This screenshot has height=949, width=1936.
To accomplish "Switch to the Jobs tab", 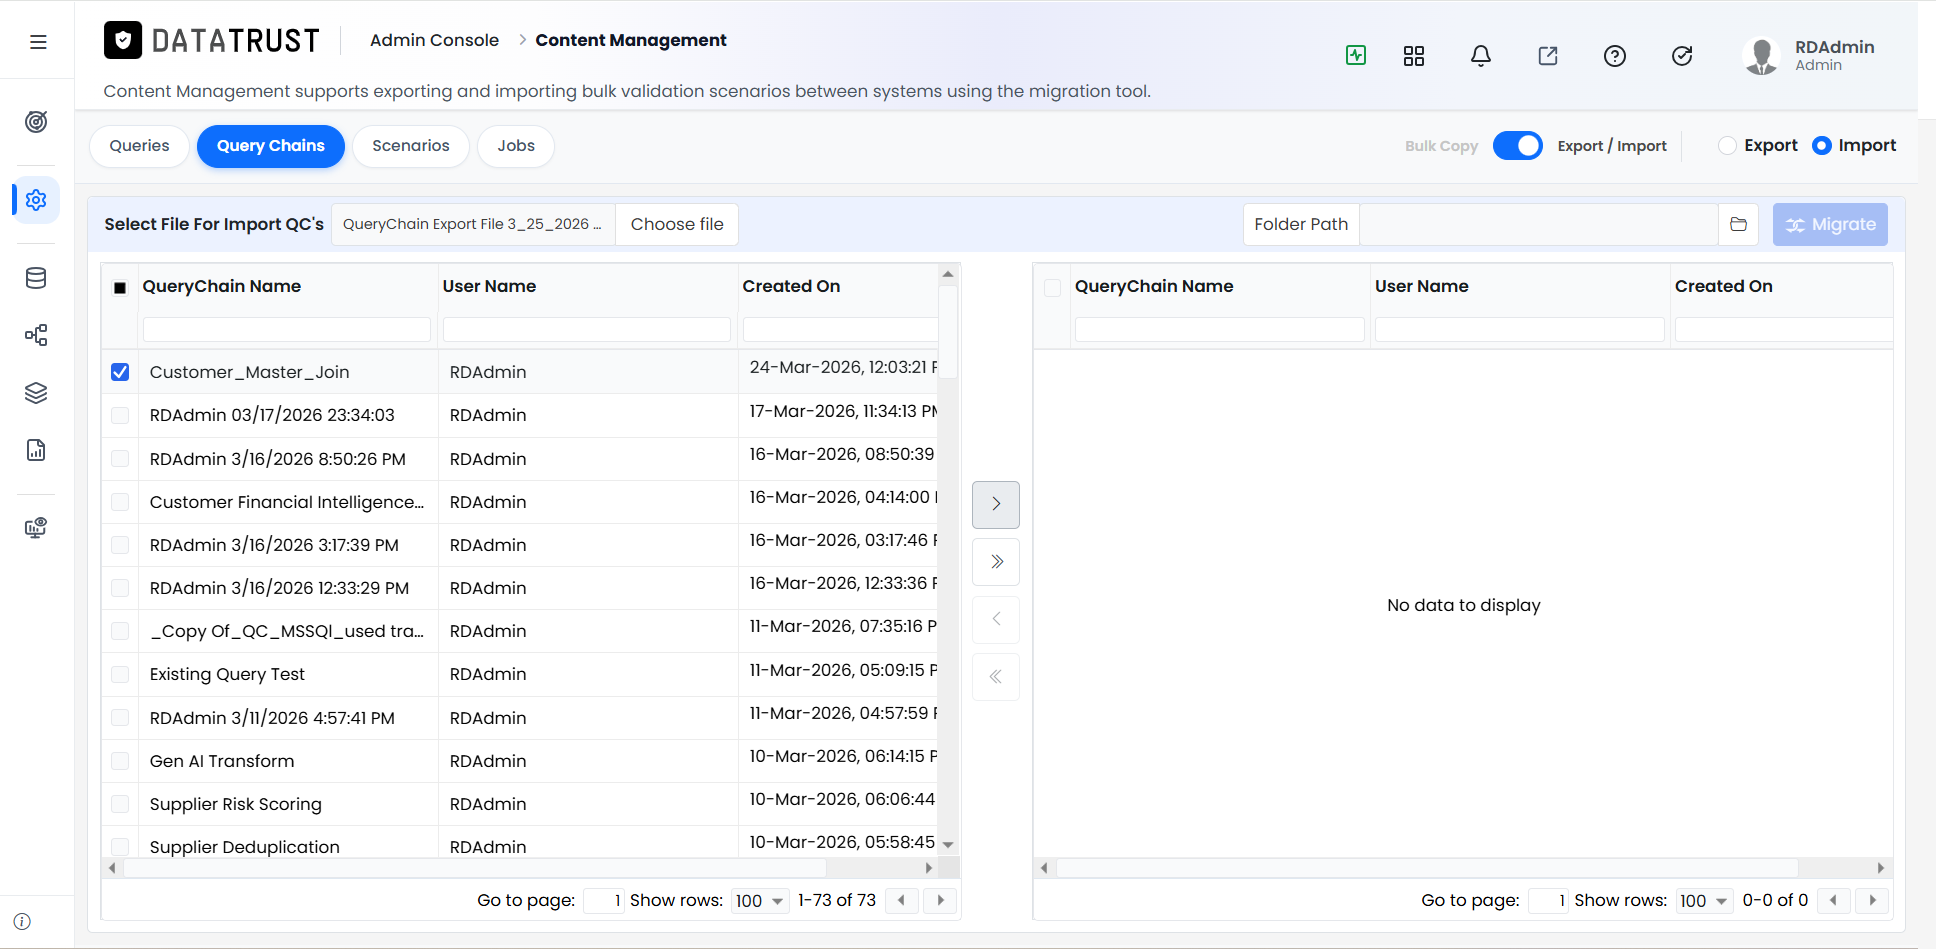I will [x=516, y=146].
